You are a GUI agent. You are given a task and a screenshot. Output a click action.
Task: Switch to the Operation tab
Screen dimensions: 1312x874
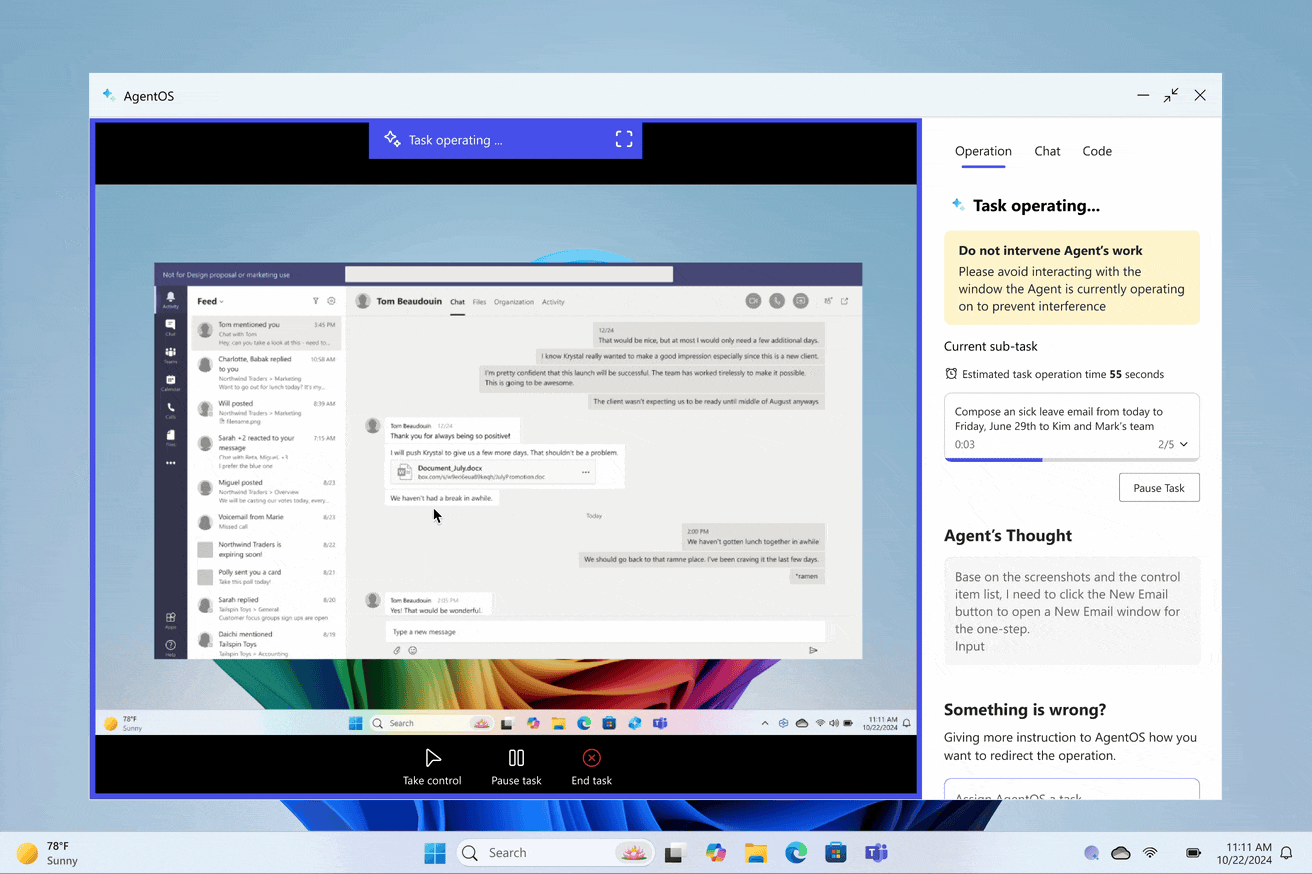pyautogui.click(x=983, y=151)
